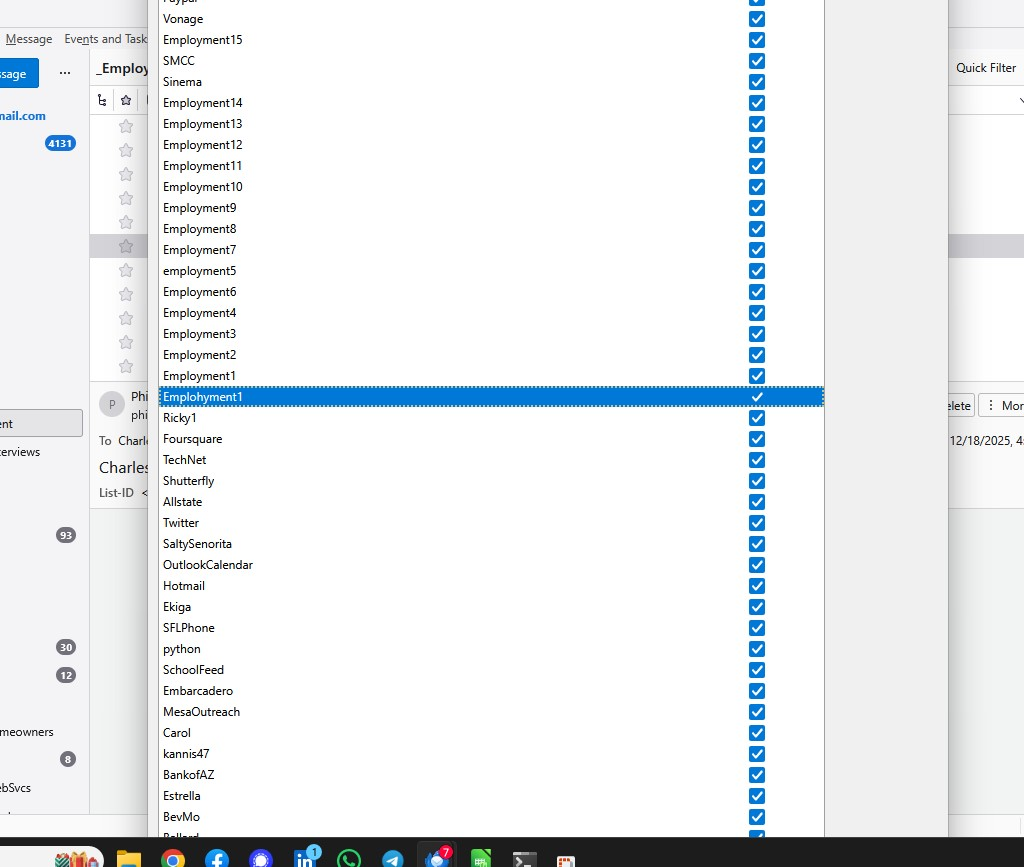Select the SchoolFeed entry
The width and height of the screenshot is (1024, 867).
pos(491,670)
